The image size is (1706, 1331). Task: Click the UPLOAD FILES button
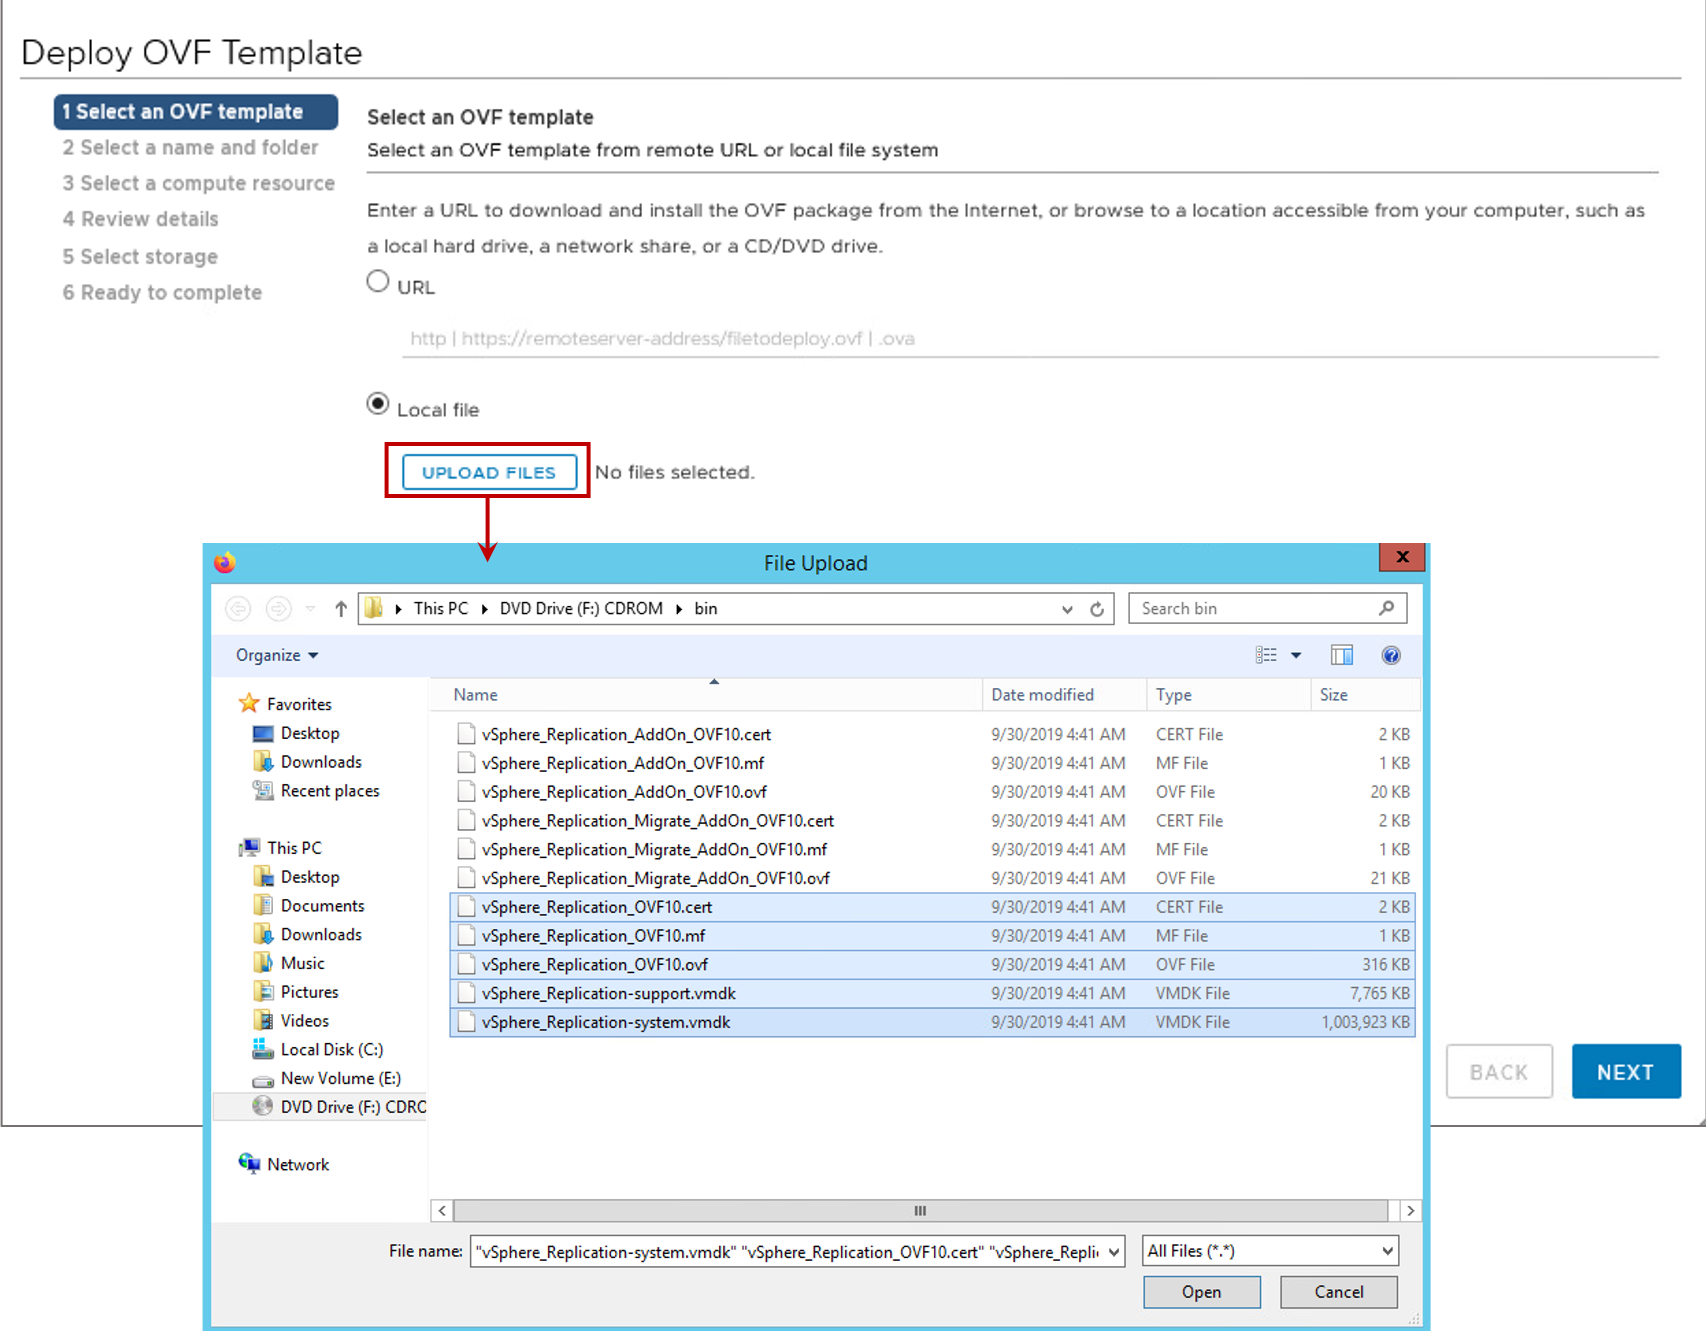tap(489, 472)
